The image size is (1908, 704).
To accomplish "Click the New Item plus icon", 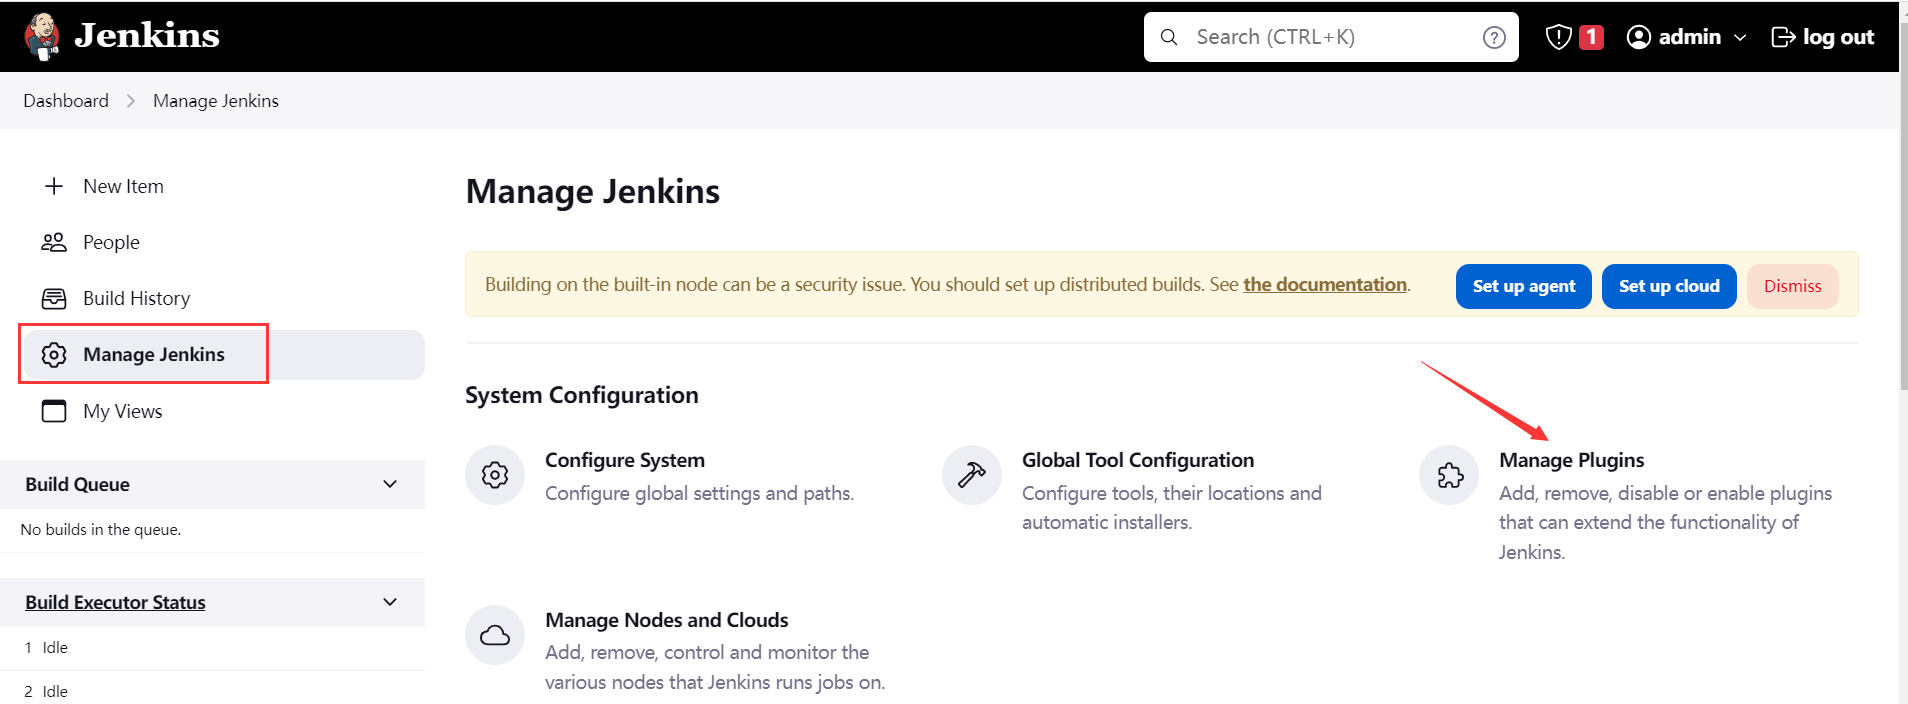I will click(x=54, y=186).
